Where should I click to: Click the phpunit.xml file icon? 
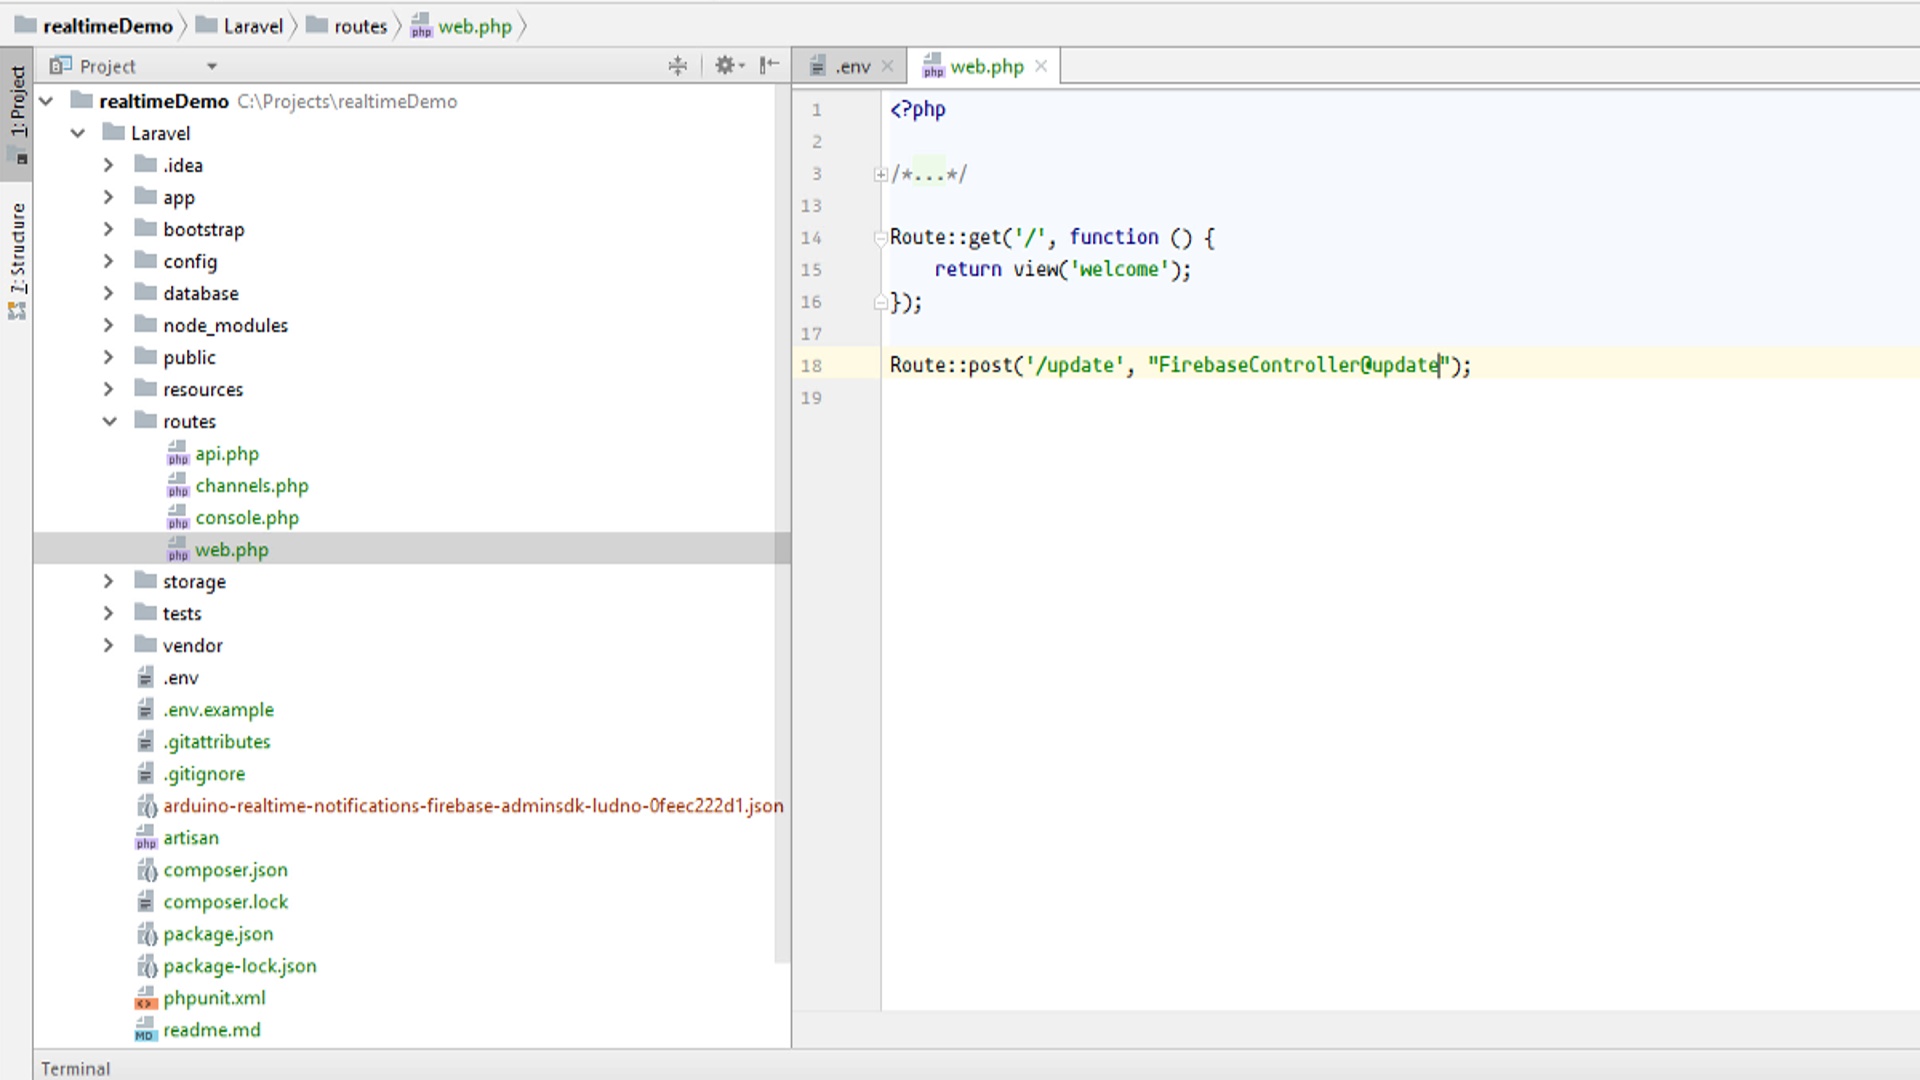pyautogui.click(x=146, y=998)
